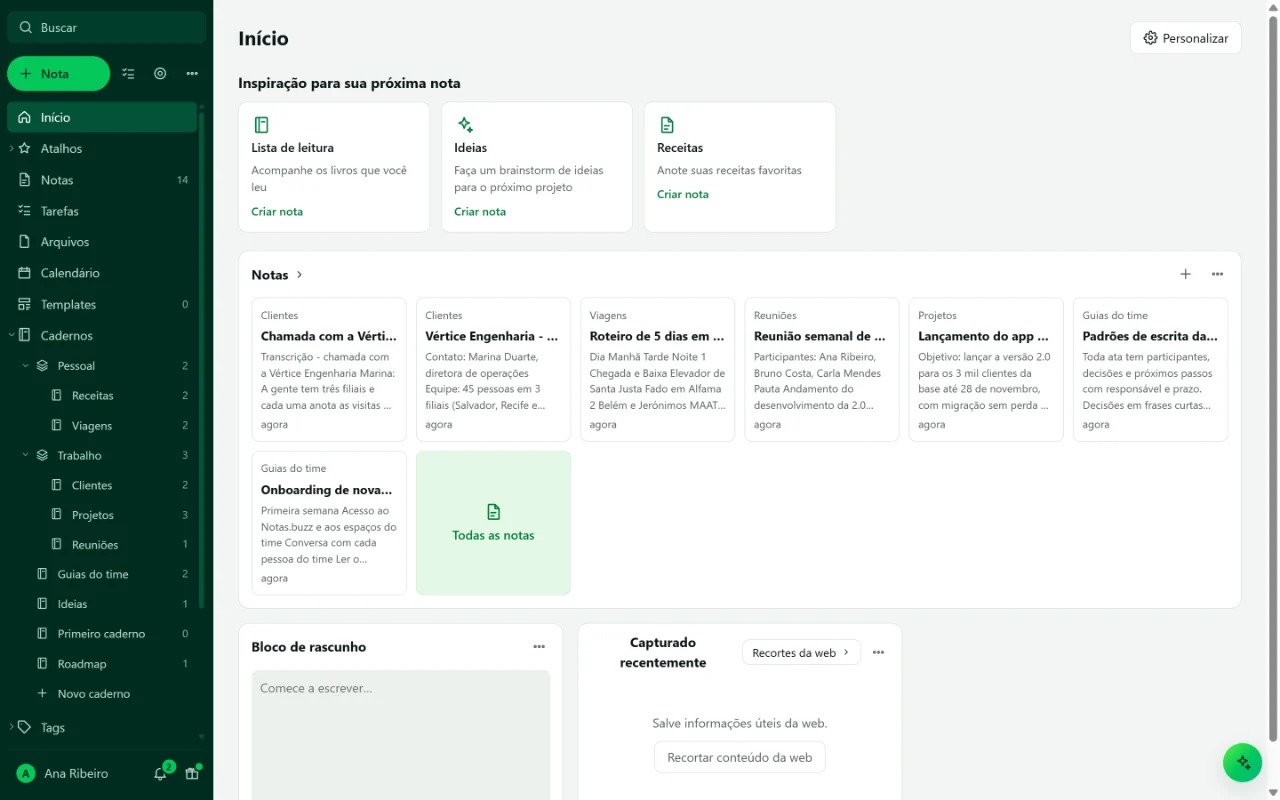Click the Personalizar button
This screenshot has width=1280, height=800.
pyautogui.click(x=1186, y=38)
